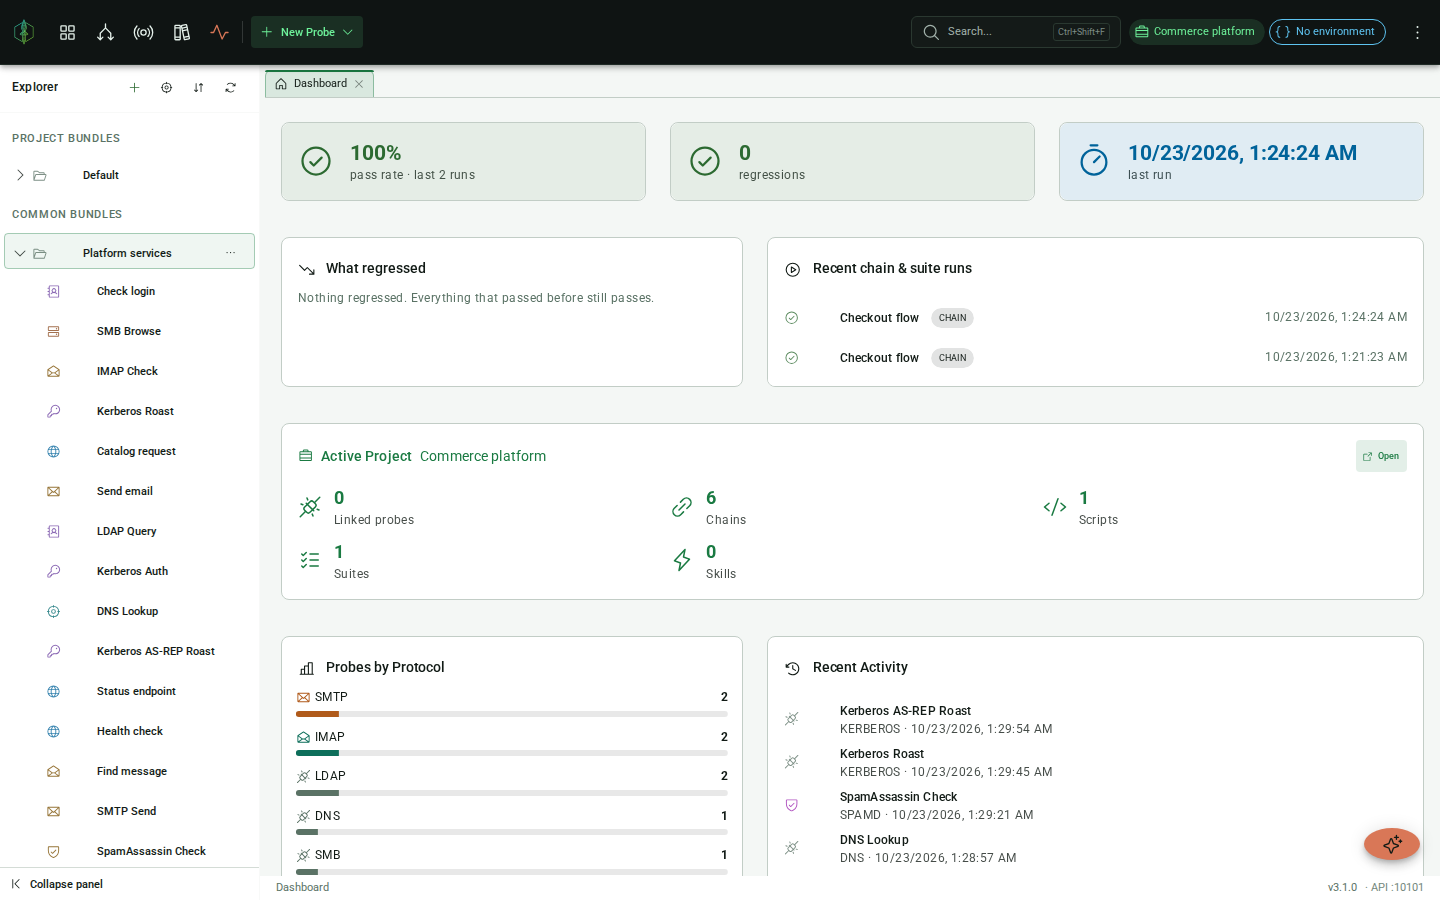Click the sort arrows icon in Explorer
The height and width of the screenshot is (900, 1440).
point(198,88)
